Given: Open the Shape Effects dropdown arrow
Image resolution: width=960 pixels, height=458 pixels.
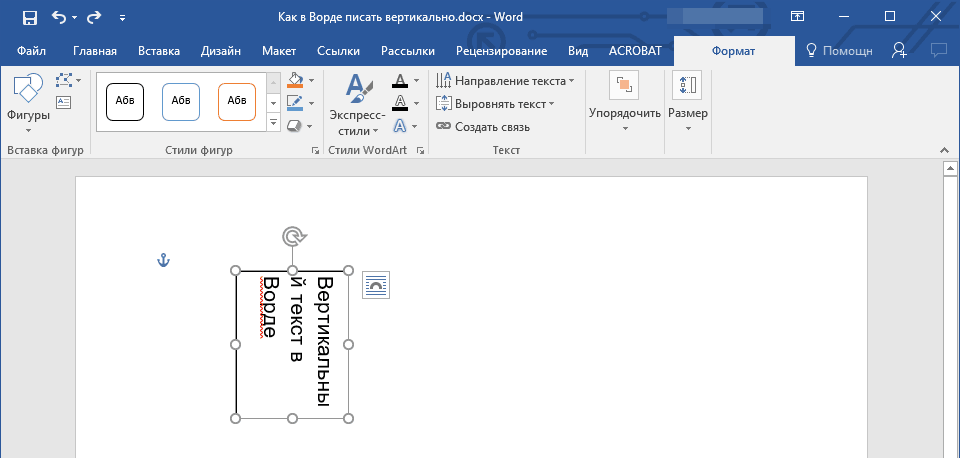Looking at the screenshot, I should tap(310, 126).
